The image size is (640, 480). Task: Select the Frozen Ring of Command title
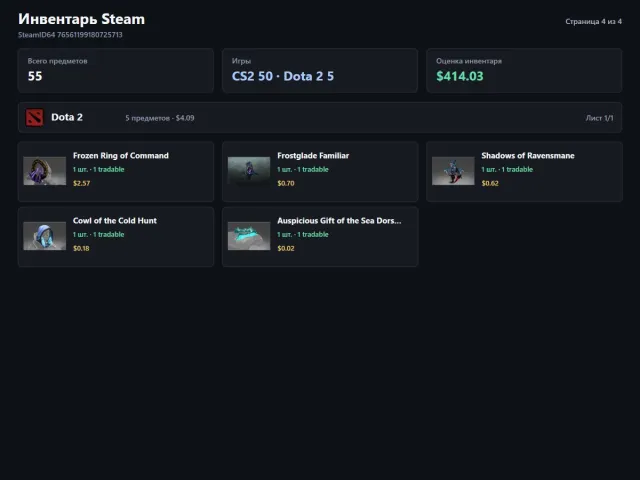point(121,156)
